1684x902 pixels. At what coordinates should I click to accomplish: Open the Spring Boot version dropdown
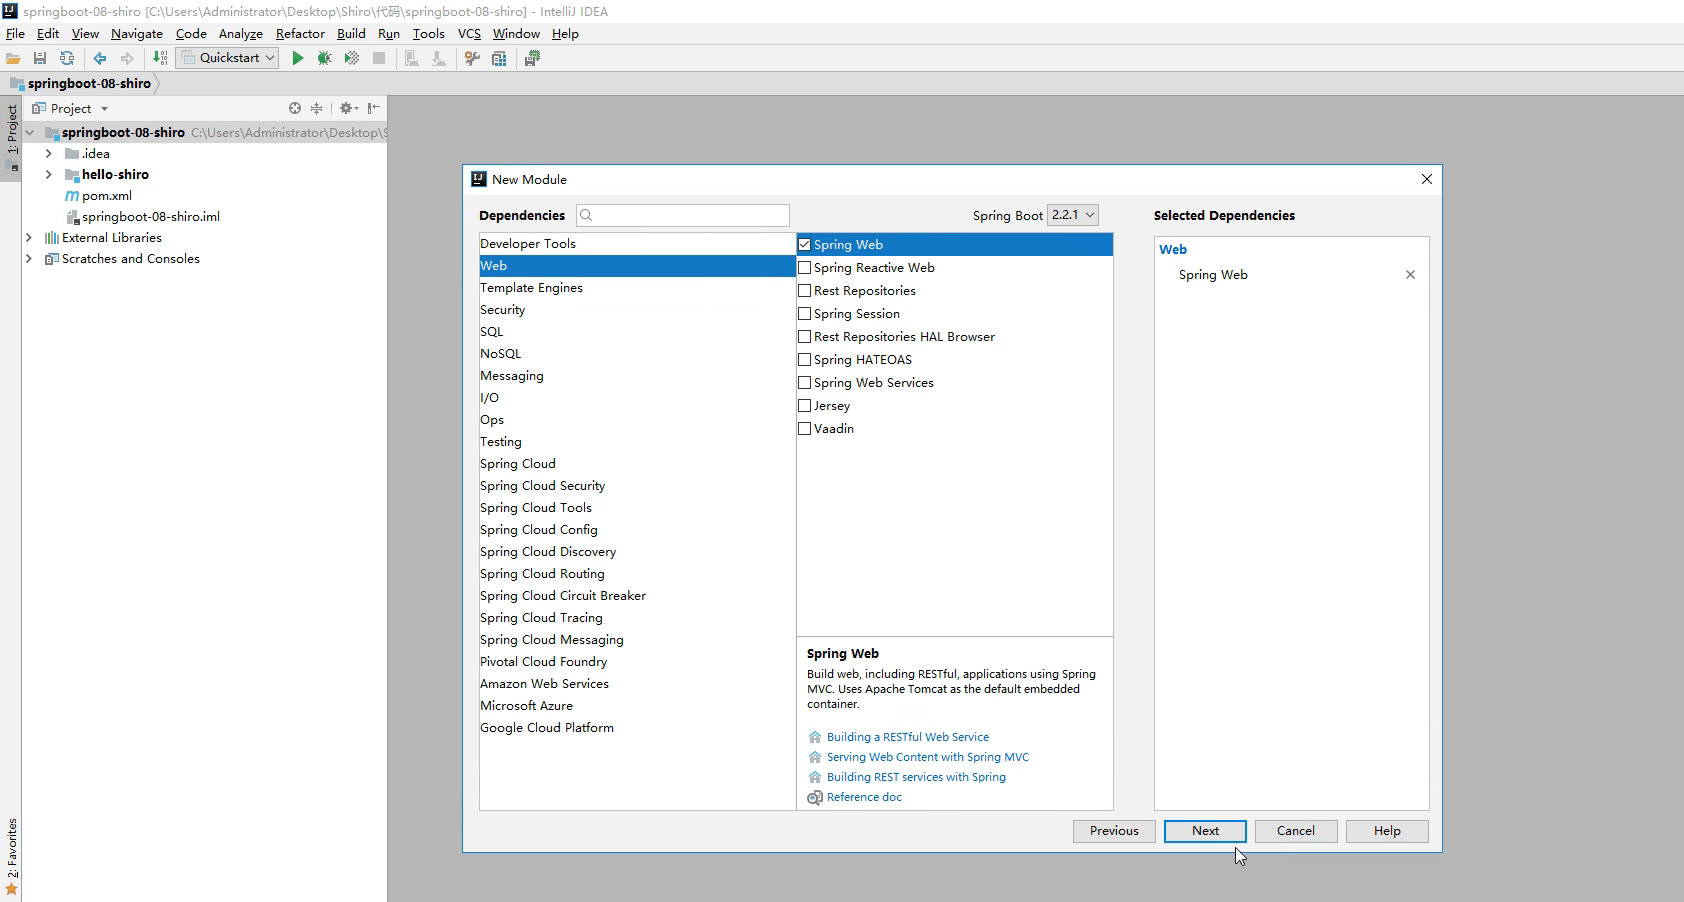pos(1072,215)
